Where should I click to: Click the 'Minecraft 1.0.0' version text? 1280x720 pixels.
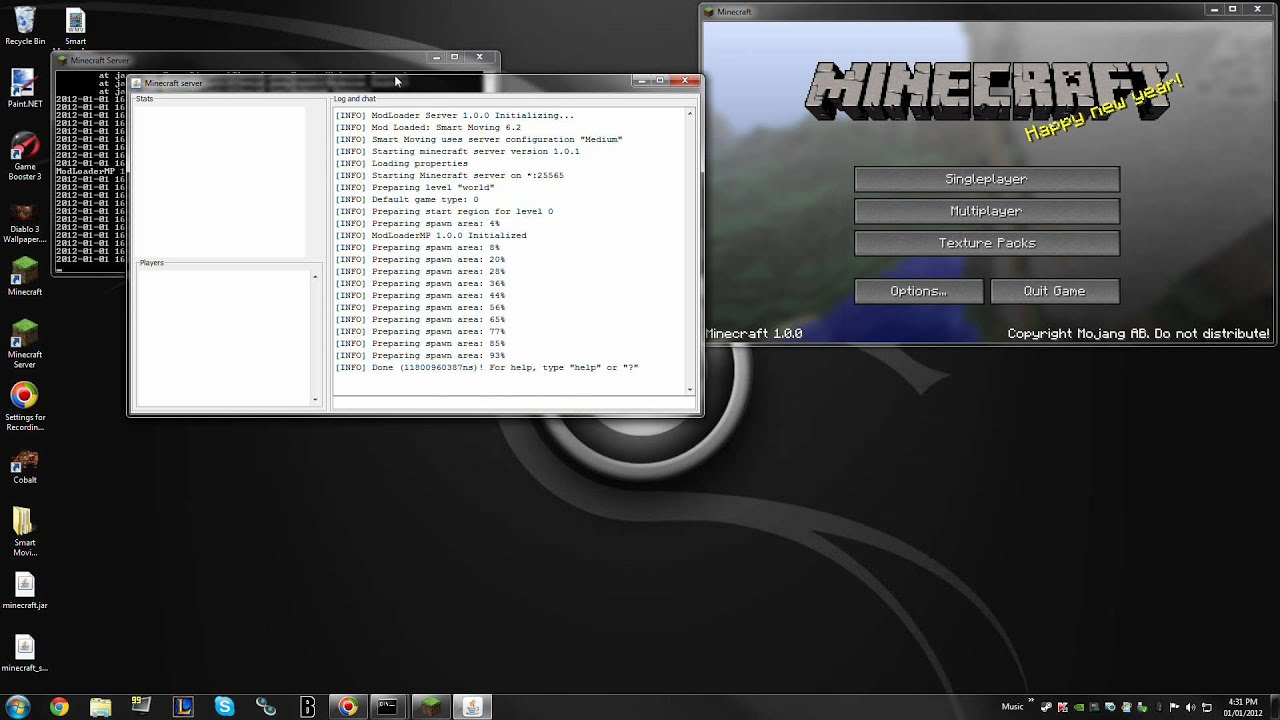[755, 334]
